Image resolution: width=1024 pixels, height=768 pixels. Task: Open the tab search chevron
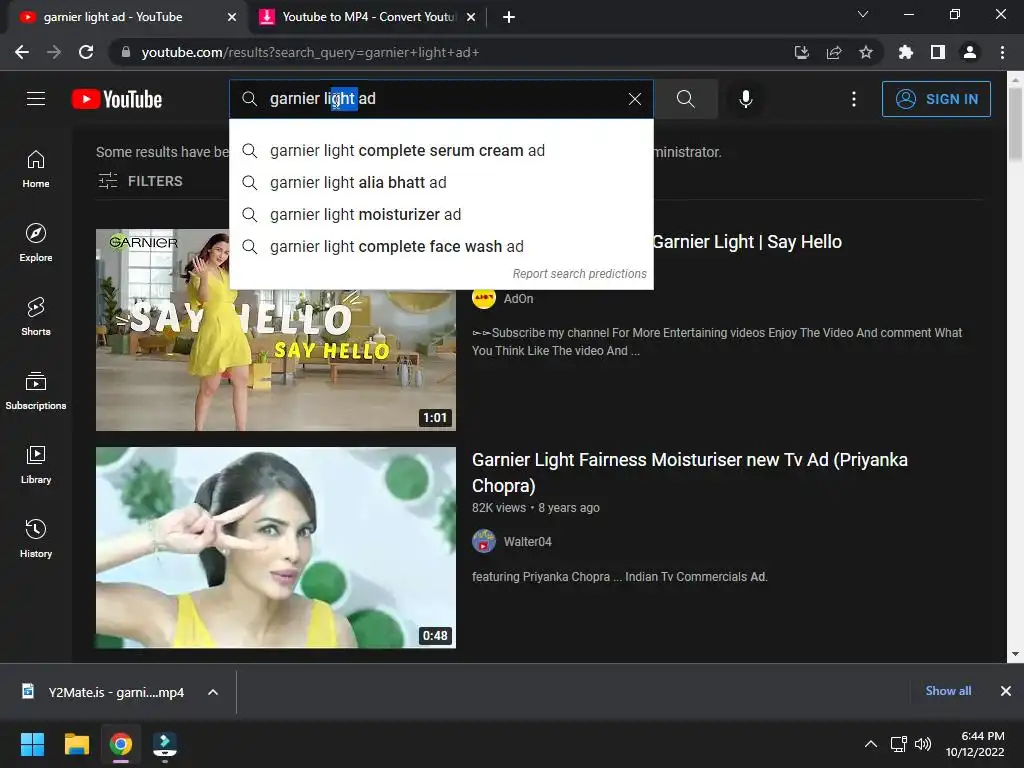[863, 14]
